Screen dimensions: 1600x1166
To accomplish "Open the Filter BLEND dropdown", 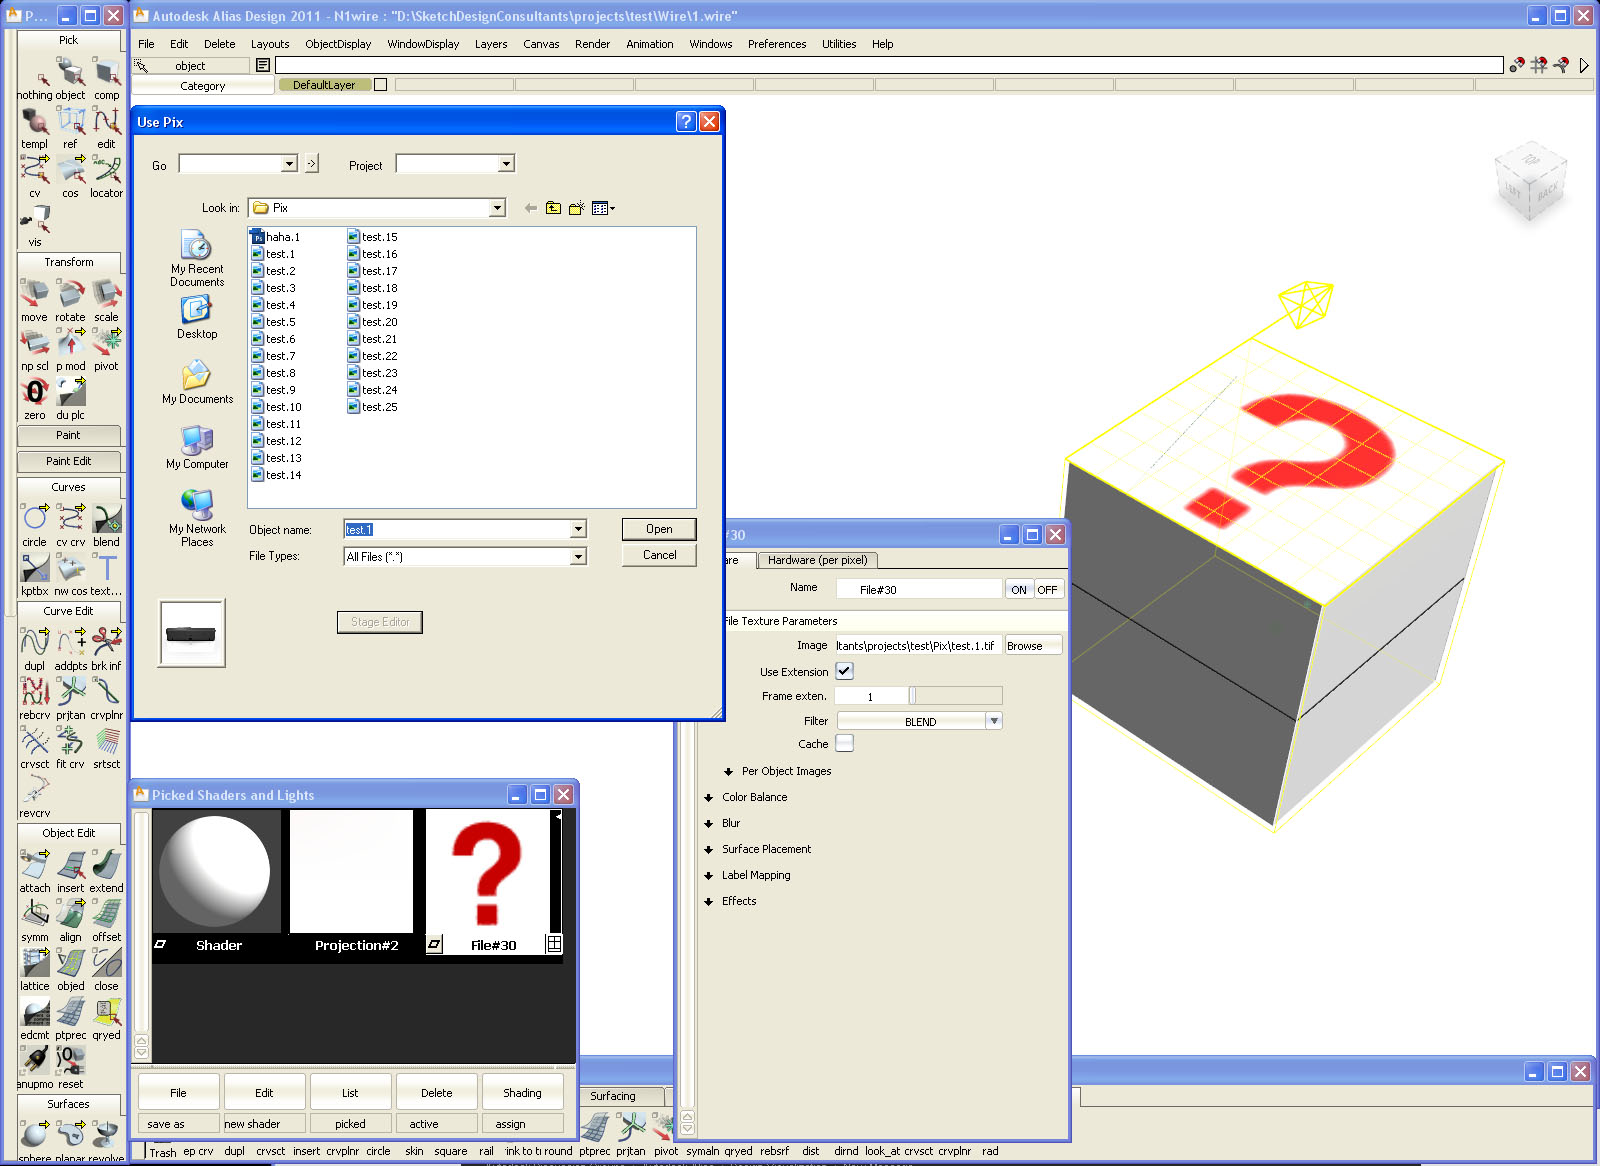I will coord(993,720).
